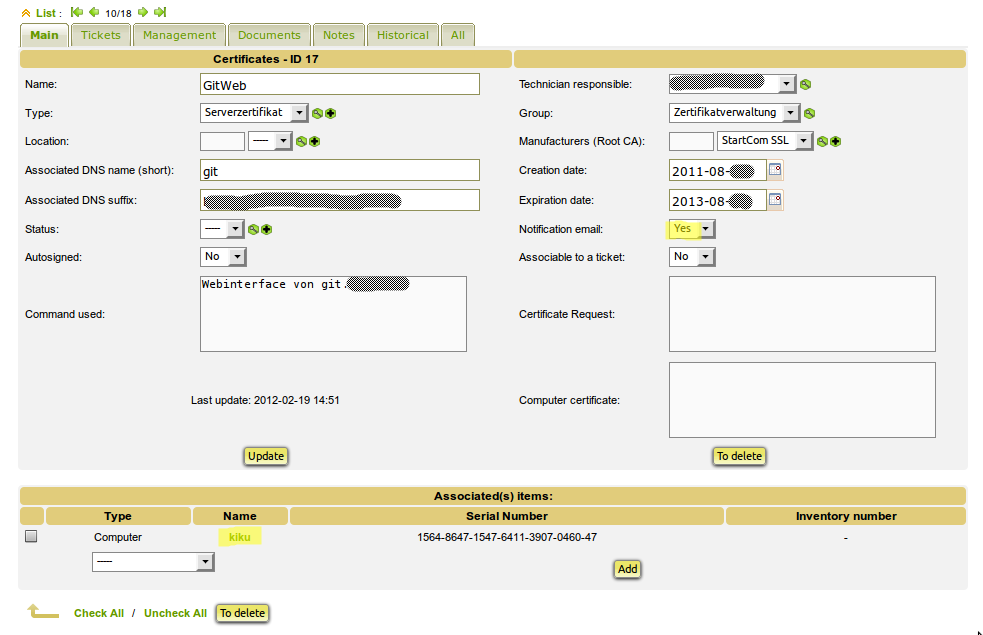Switch to the Tickets tab
Screen dimensions: 983x635
pos(100,35)
